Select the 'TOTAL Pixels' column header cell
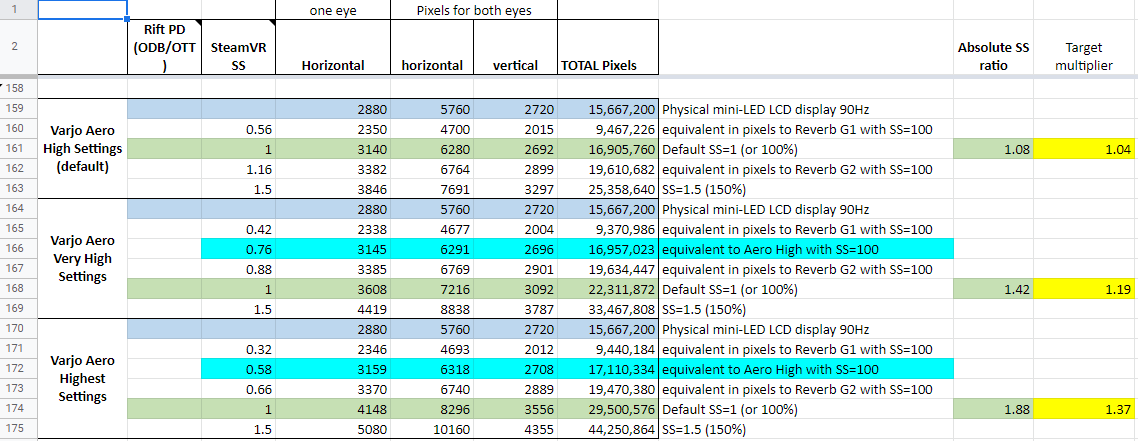 coord(607,46)
